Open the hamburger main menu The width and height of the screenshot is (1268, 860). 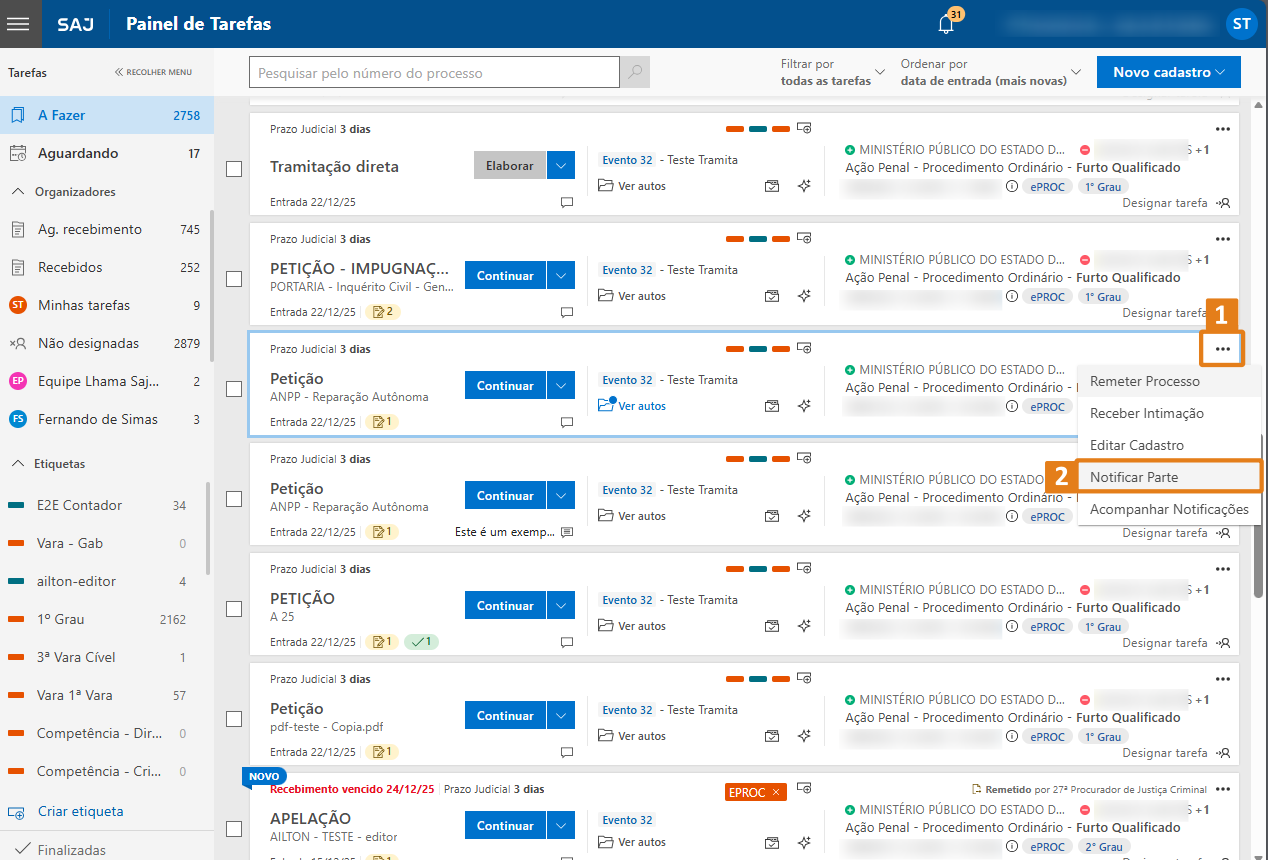(x=20, y=24)
